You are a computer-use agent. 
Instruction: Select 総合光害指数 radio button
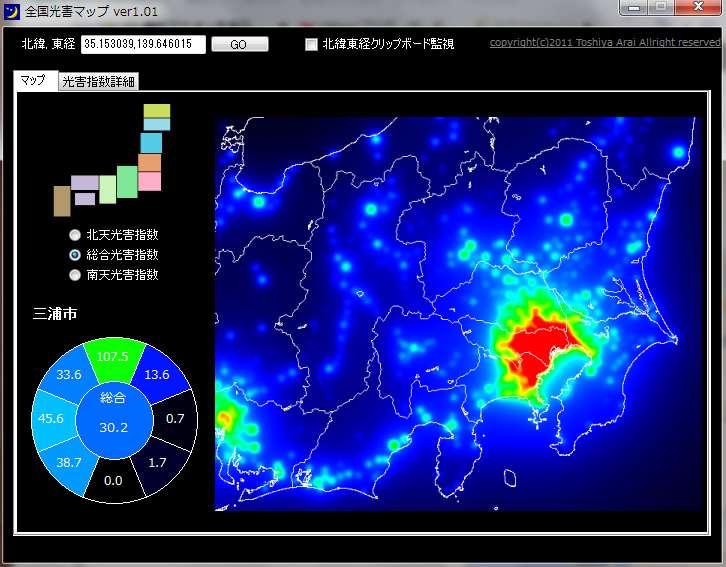pos(75,255)
